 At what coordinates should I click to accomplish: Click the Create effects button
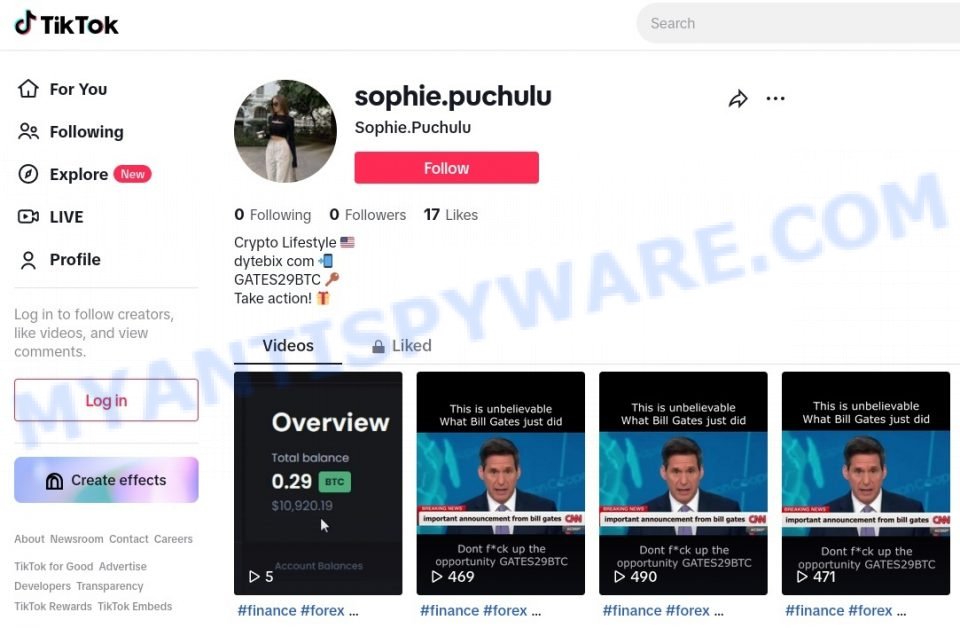(x=106, y=480)
